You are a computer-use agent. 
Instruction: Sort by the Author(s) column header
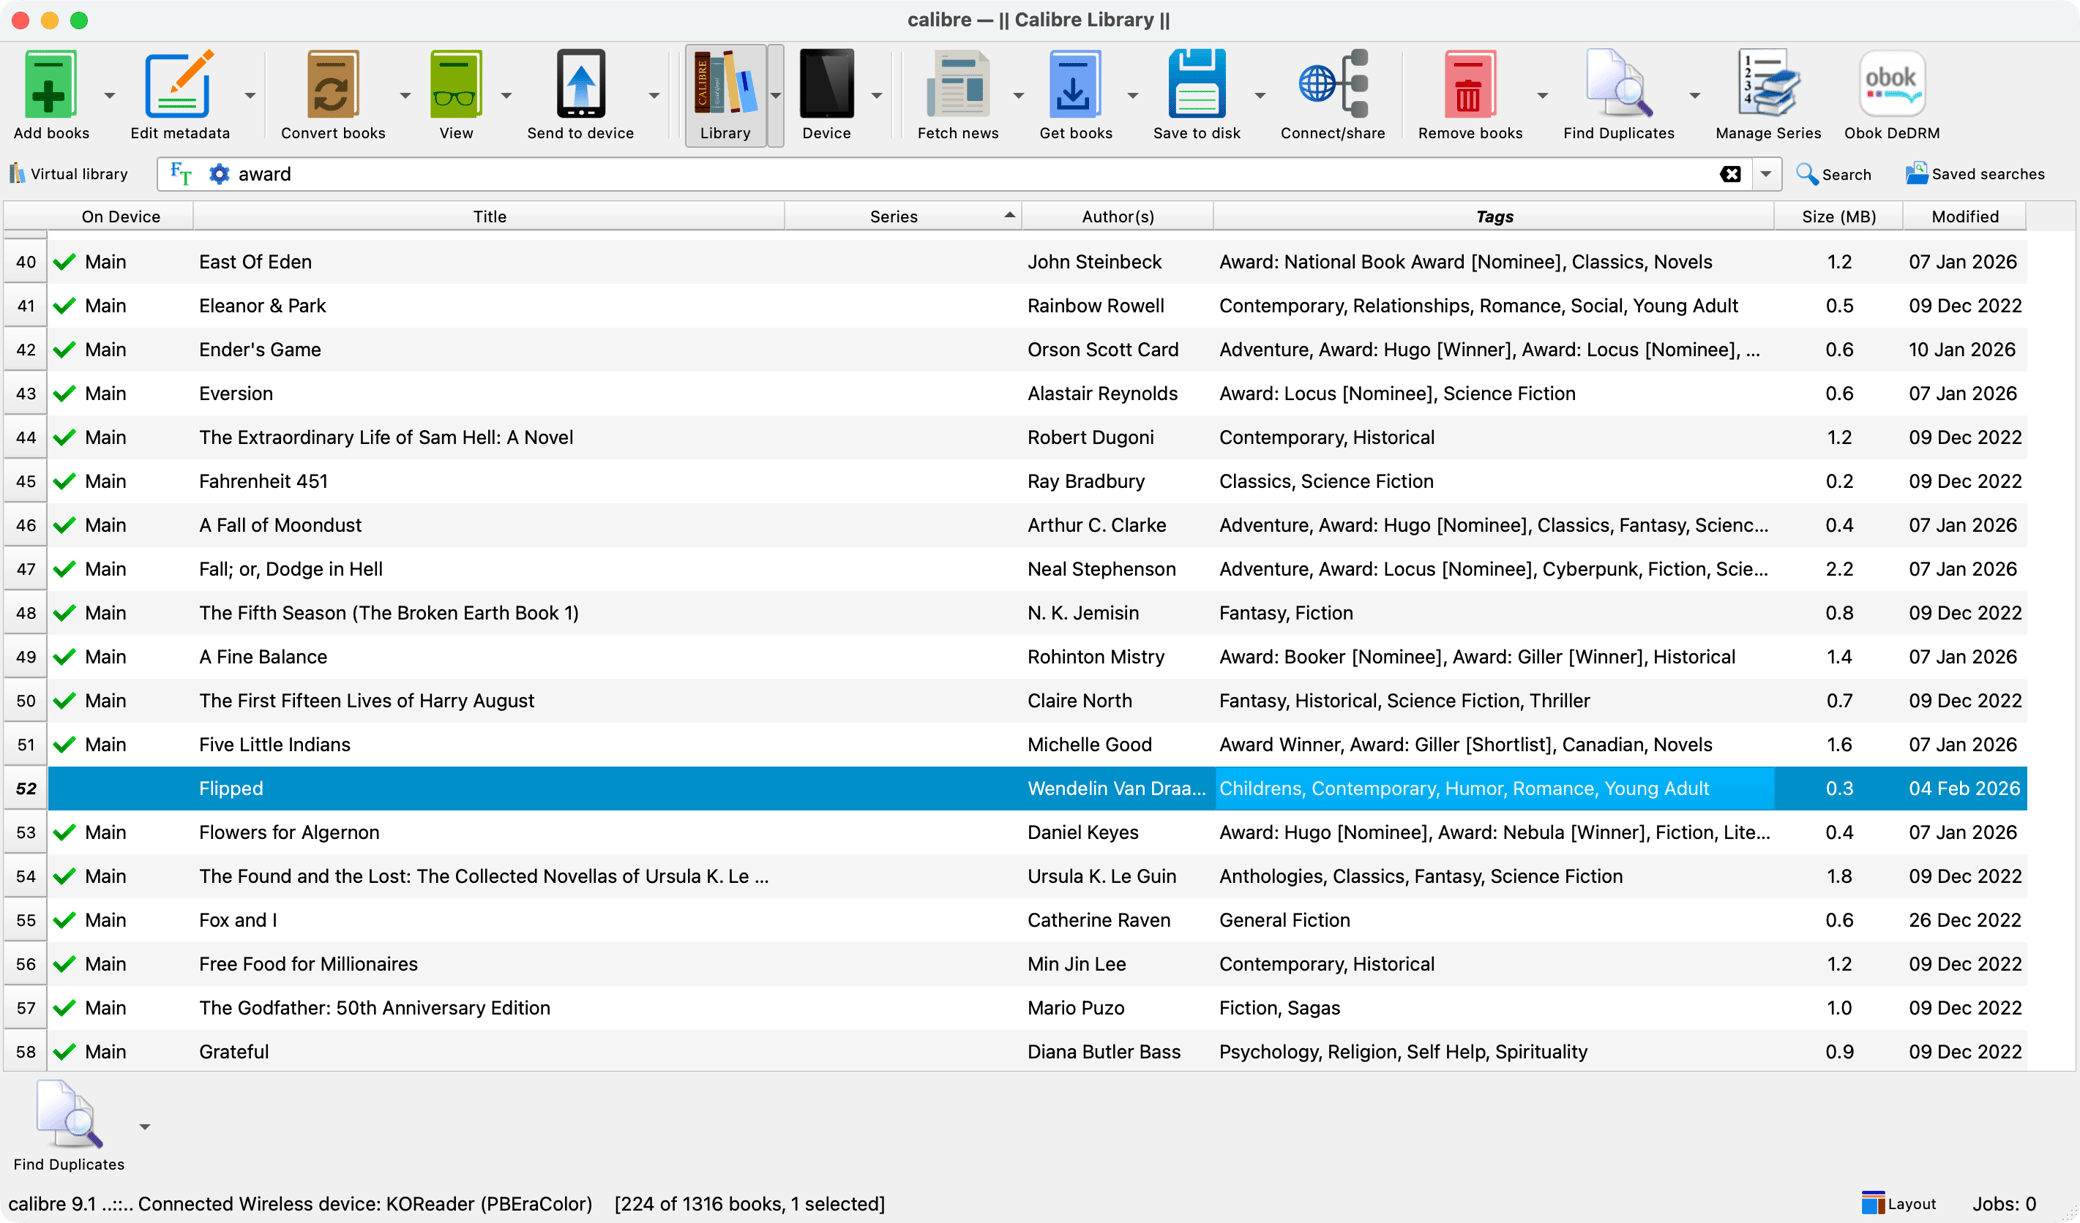point(1117,217)
